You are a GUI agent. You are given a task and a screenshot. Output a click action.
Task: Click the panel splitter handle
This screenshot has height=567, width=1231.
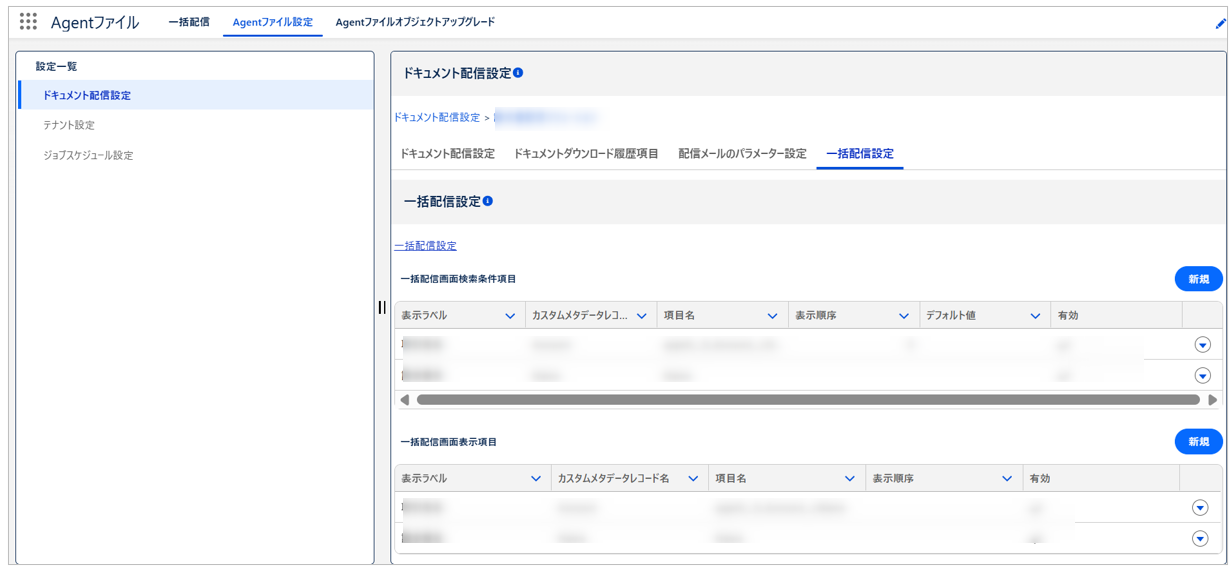click(382, 307)
